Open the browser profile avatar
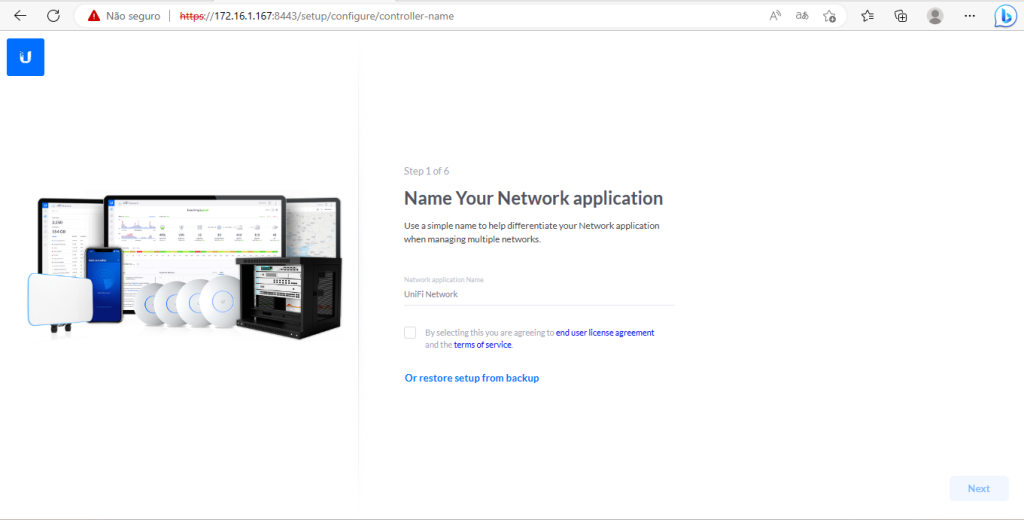The image size is (1024, 520). (935, 16)
